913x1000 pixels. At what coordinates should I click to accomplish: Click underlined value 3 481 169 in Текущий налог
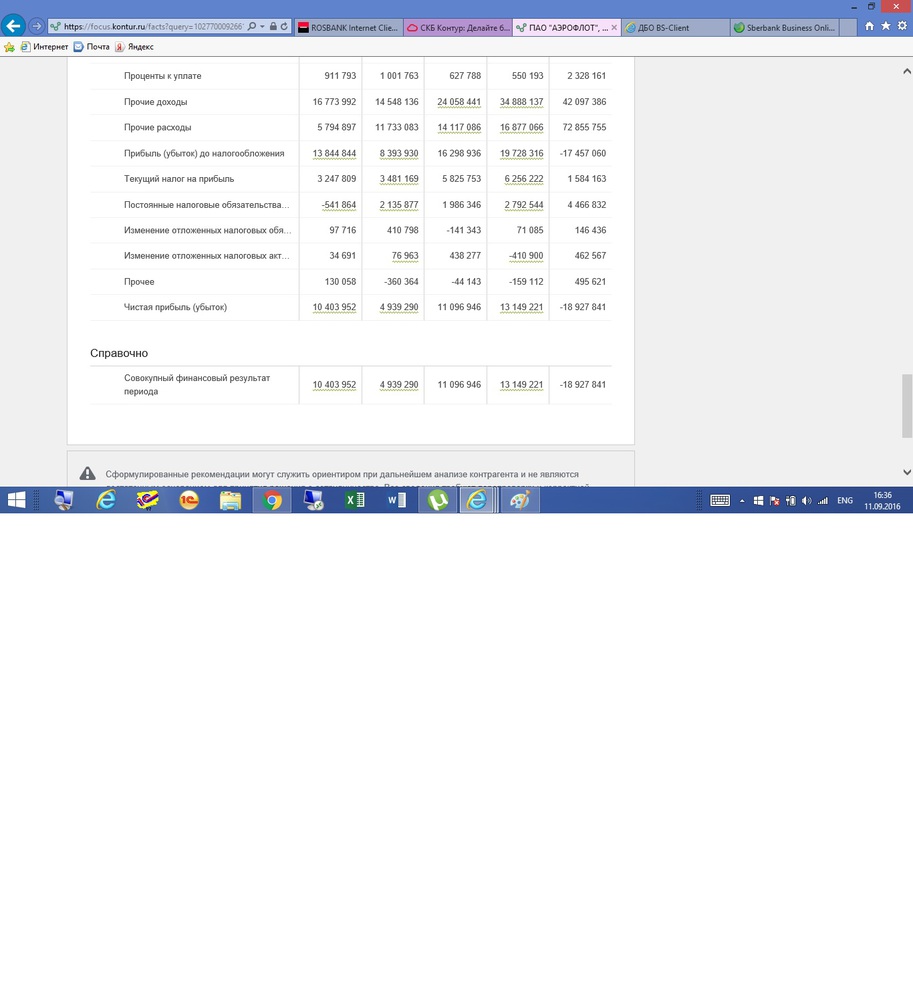pyautogui.click(x=399, y=179)
